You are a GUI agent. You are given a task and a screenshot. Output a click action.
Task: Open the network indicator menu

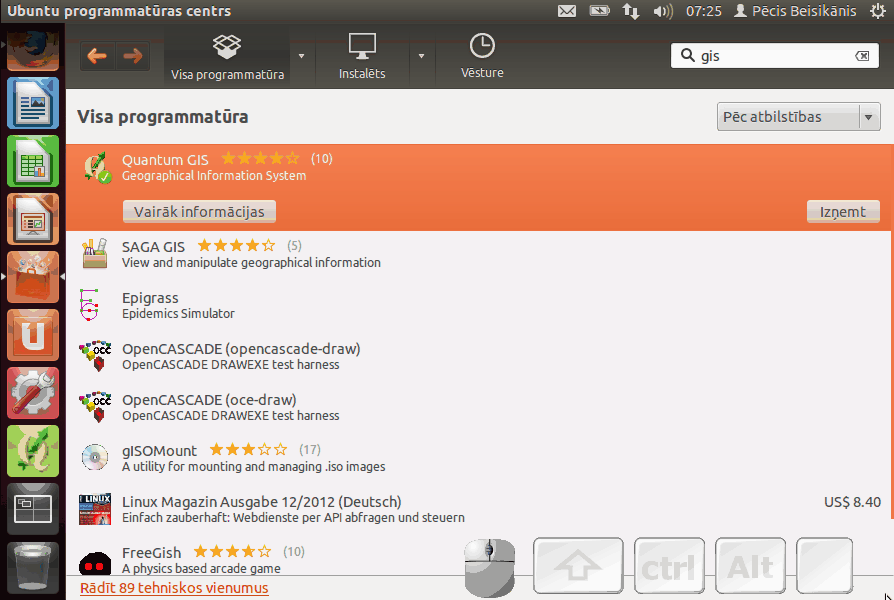coord(631,11)
